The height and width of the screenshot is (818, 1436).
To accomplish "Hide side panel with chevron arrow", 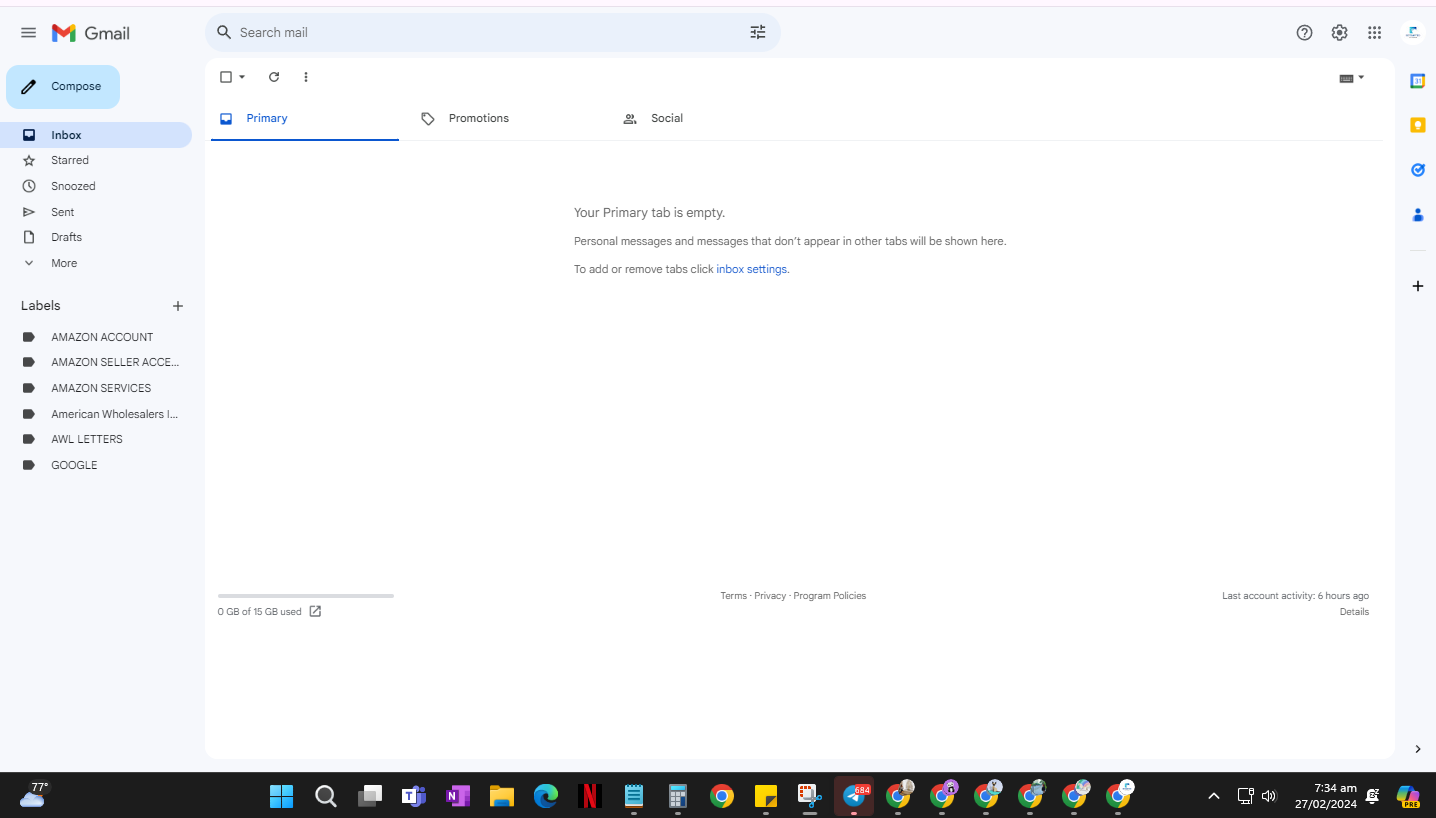I will click(x=1417, y=749).
